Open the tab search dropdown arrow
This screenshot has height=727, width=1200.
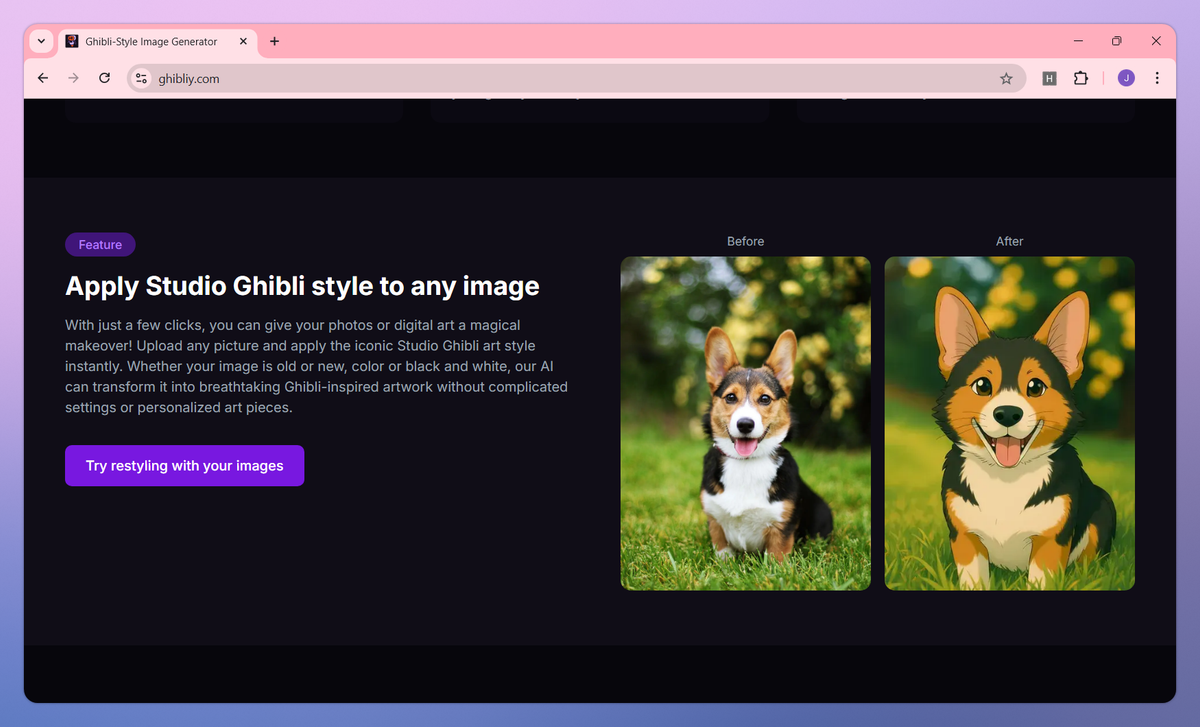tap(41, 41)
